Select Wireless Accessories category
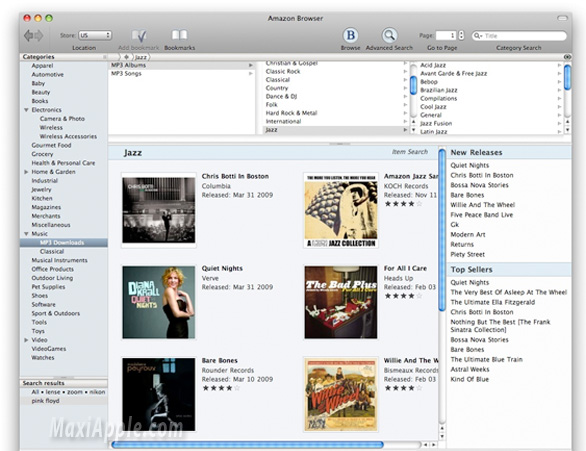This screenshot has height=451, width=586. click(x=68, y=136)
